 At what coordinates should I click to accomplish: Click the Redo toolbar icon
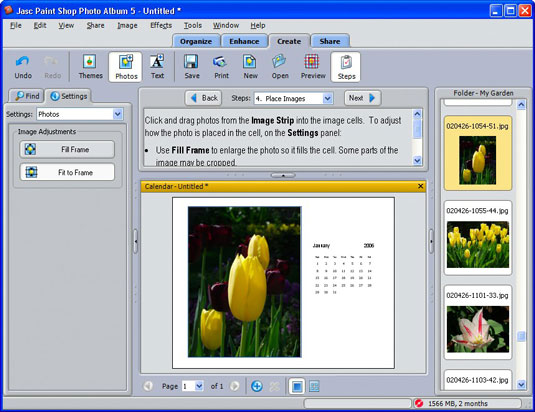coord(52,67)
